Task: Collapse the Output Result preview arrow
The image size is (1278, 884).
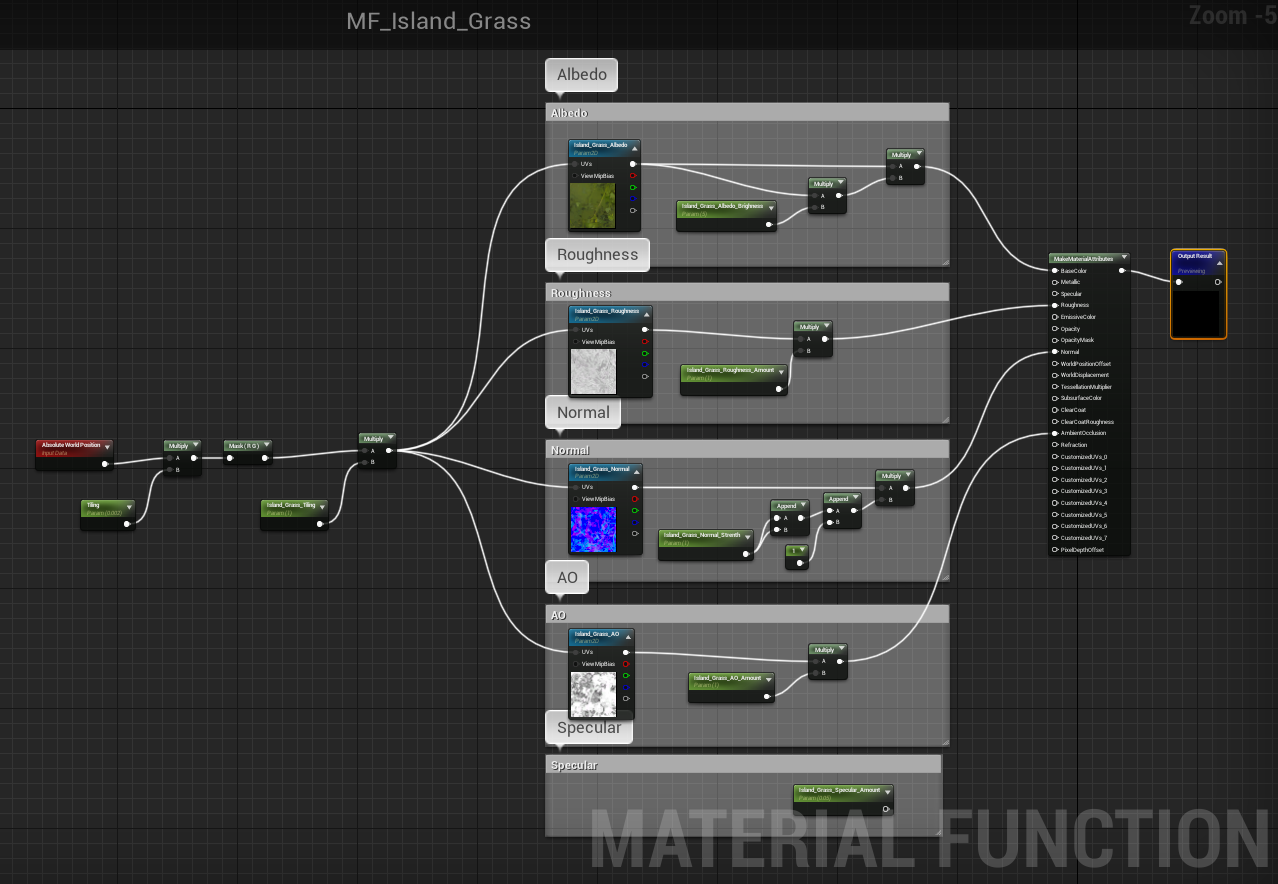Action: coord(1219,264)
